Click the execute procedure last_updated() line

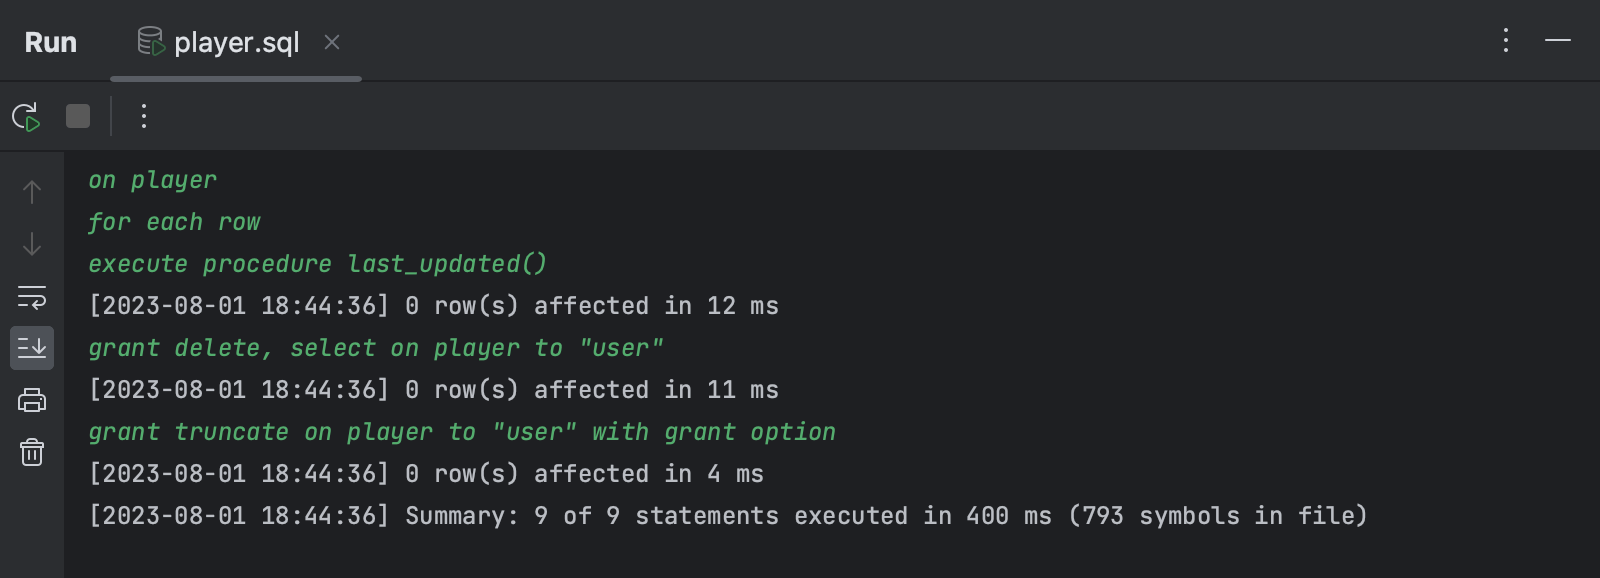point(317,263)
